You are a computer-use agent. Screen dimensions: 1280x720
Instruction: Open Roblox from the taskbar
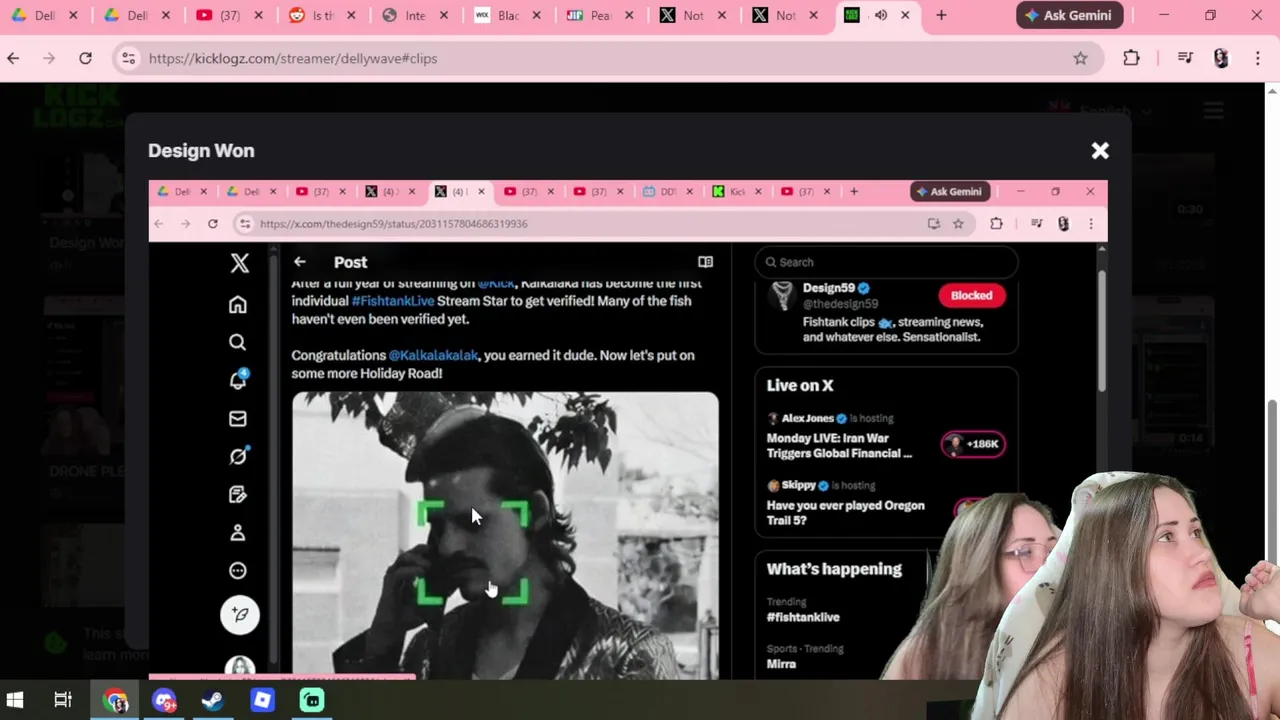tap(262, 700)
